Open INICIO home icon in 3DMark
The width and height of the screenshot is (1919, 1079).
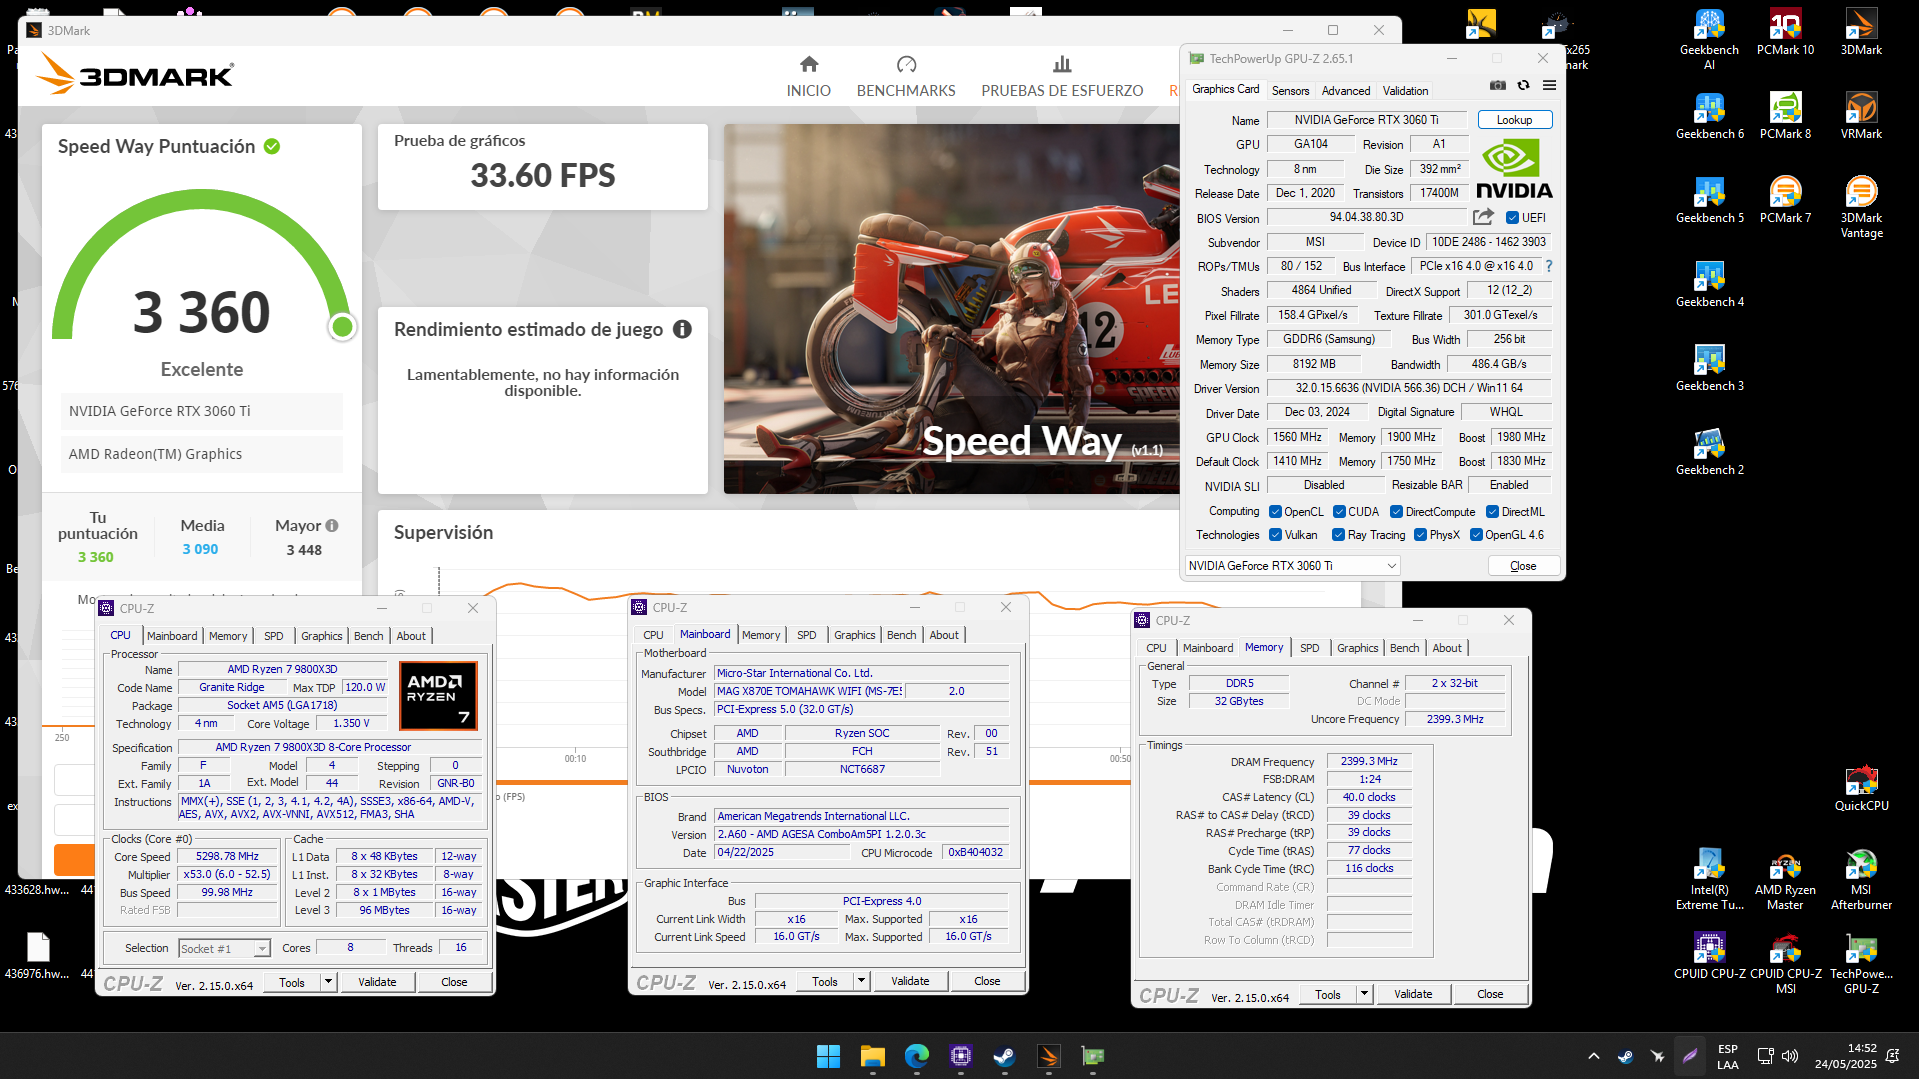coord(809,65)
